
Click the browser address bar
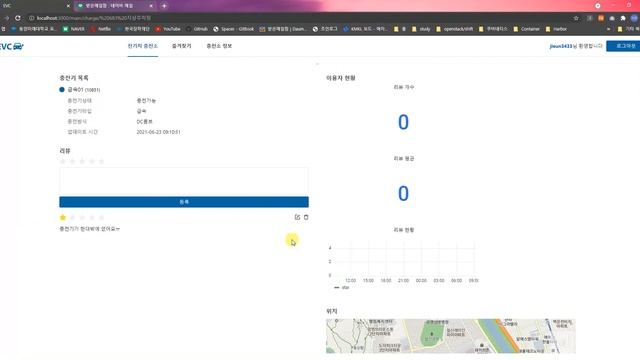pyautogui.click(x=298, y=18)
